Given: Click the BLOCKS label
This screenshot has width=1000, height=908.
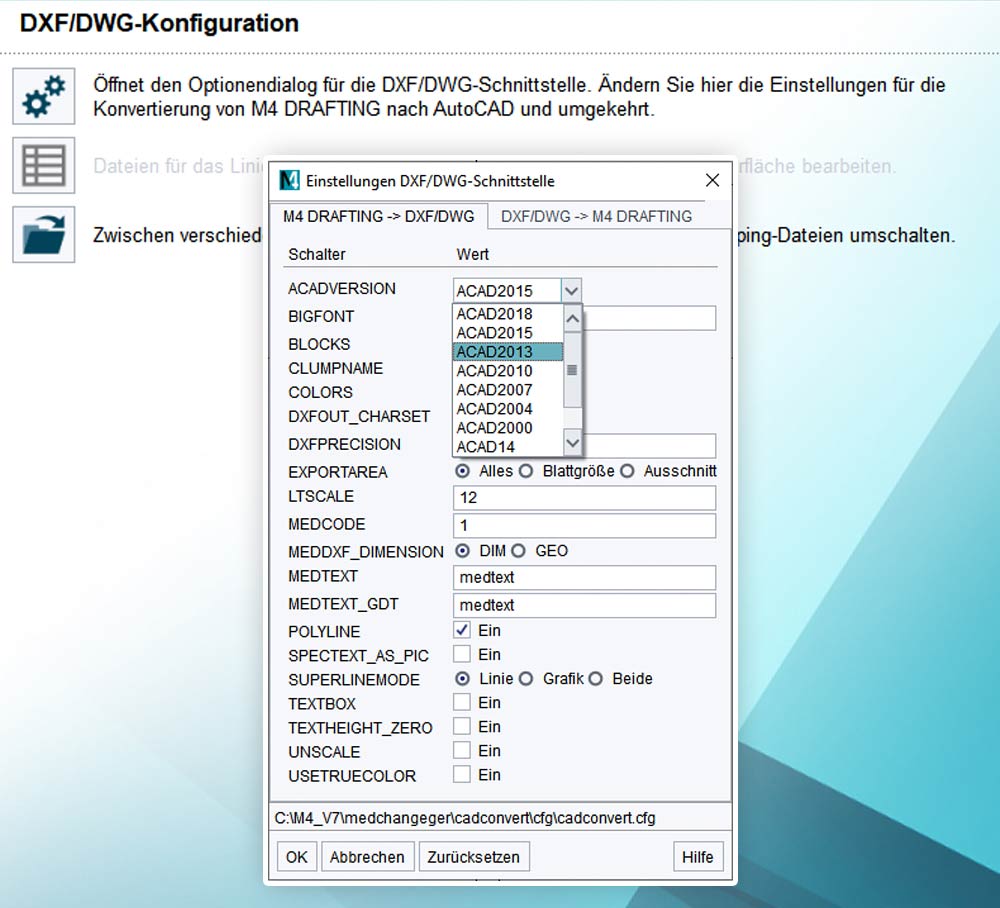Looking at the screenshot, I should tap(319, 344).
